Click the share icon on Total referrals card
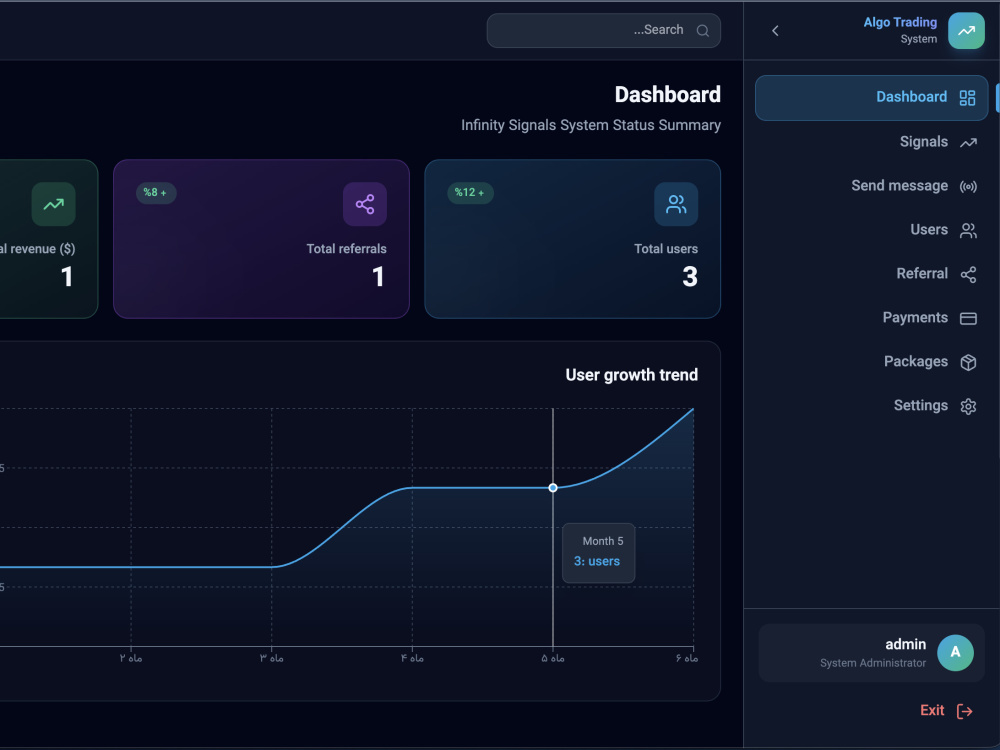Viewport: 1000px width, 750px height. [x=365, y=204]
